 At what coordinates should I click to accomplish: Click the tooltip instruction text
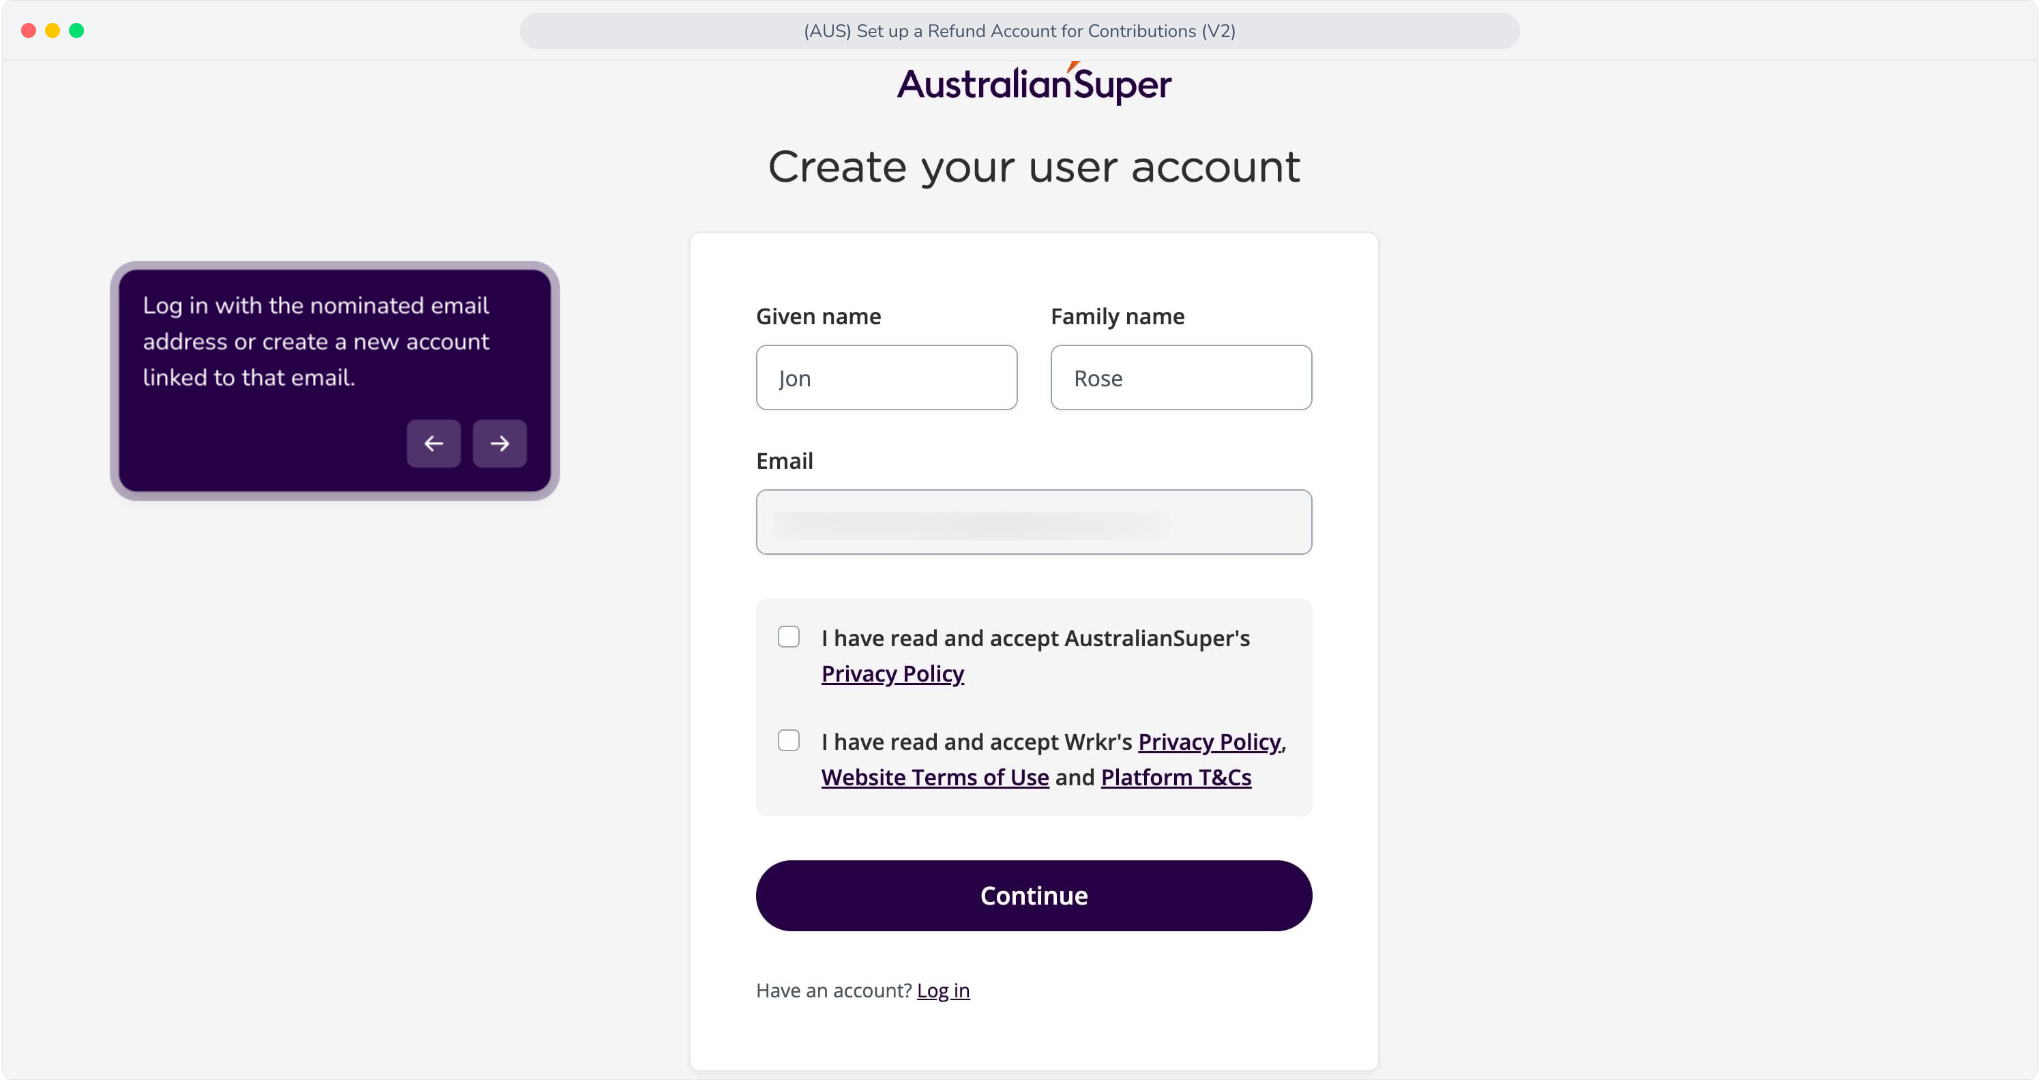pyautogui.click(x=316, y=341)
